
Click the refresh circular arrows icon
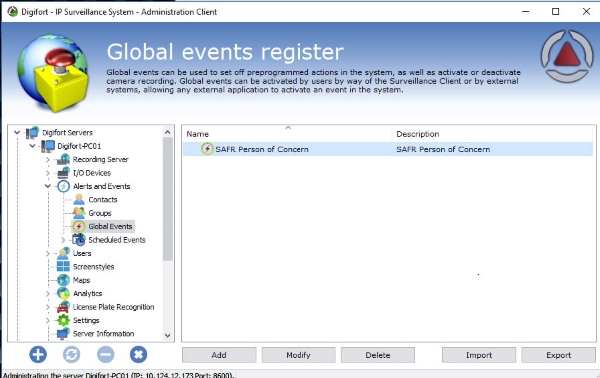(x=72, y=354)
